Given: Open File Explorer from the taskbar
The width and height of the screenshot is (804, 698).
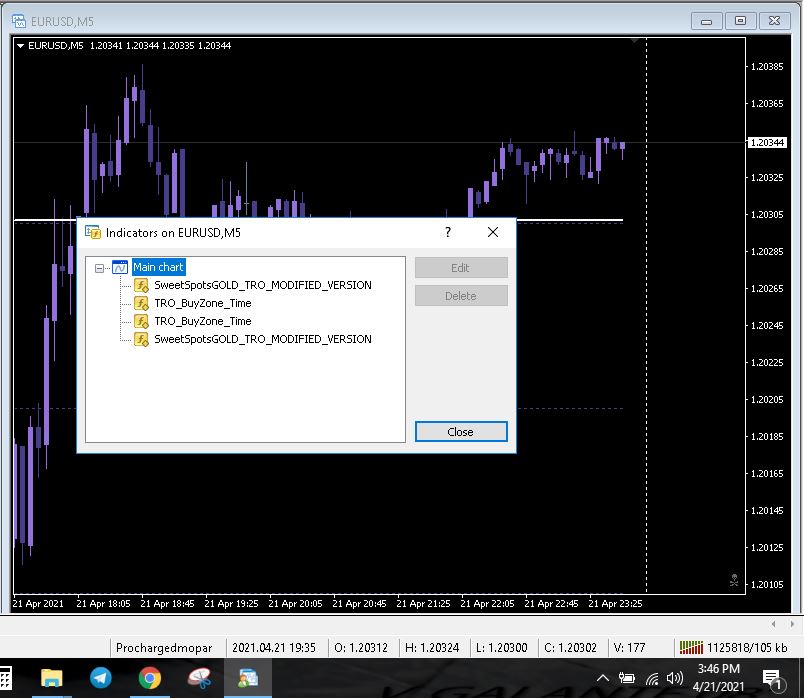Looking at the screenshot, I should coord(52,678).
